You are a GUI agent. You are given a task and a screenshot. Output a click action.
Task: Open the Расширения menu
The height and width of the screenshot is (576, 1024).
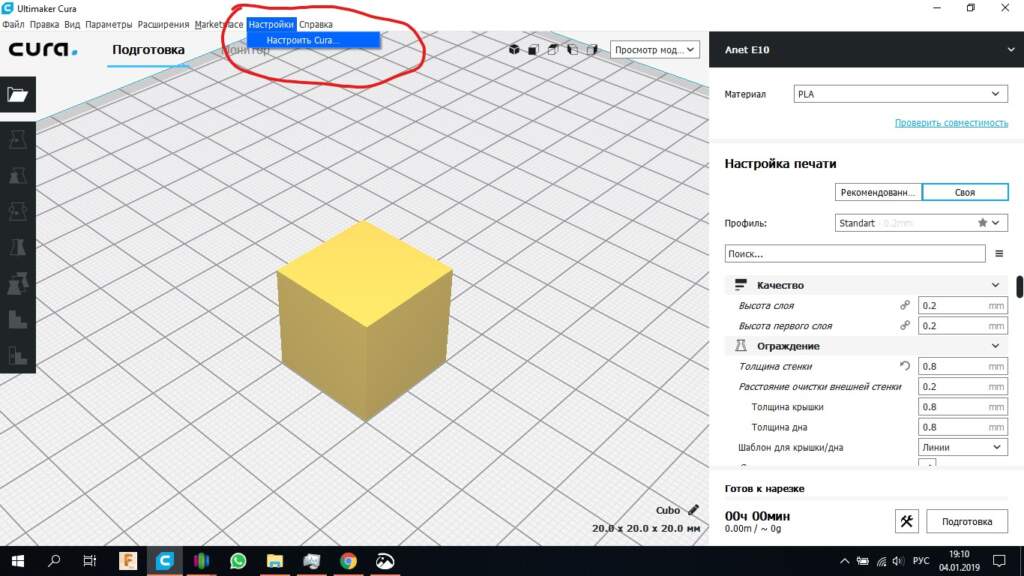(164, 24)
